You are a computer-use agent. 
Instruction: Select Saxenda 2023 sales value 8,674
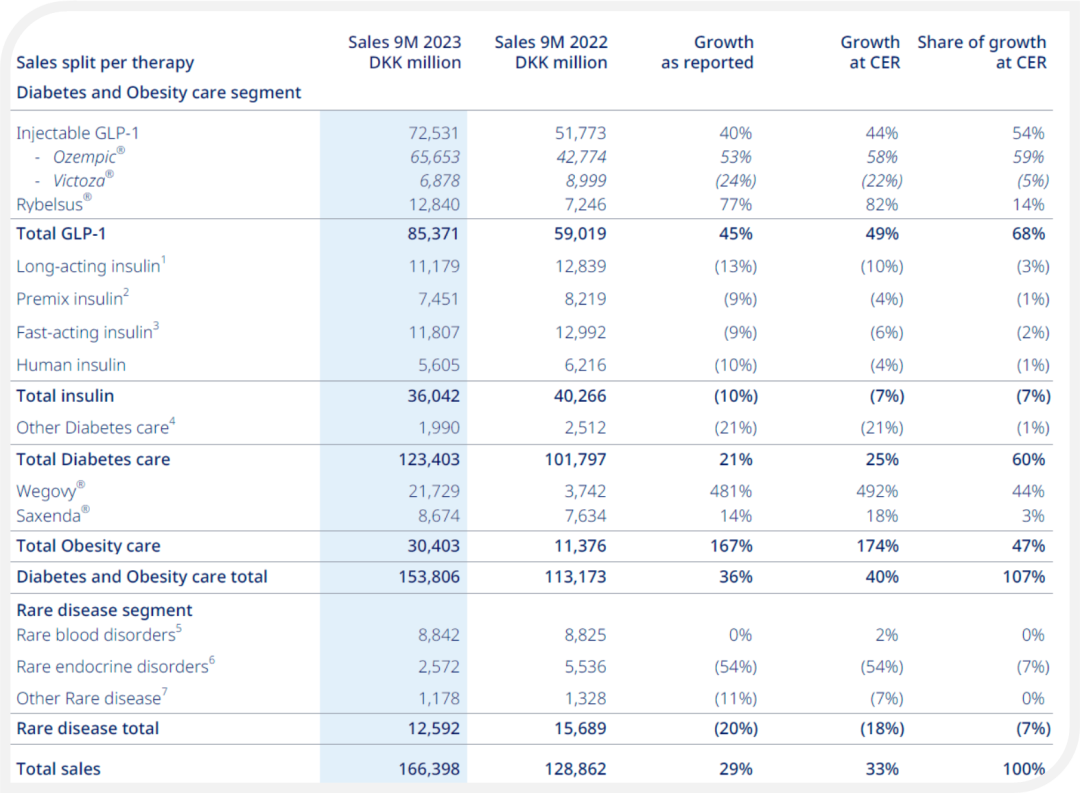click(439, 516)
